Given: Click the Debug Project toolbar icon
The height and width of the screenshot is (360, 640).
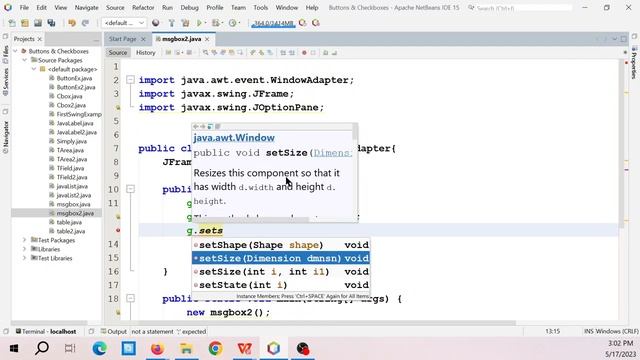Looking at the screenshot, I should [x=216, y=23].
